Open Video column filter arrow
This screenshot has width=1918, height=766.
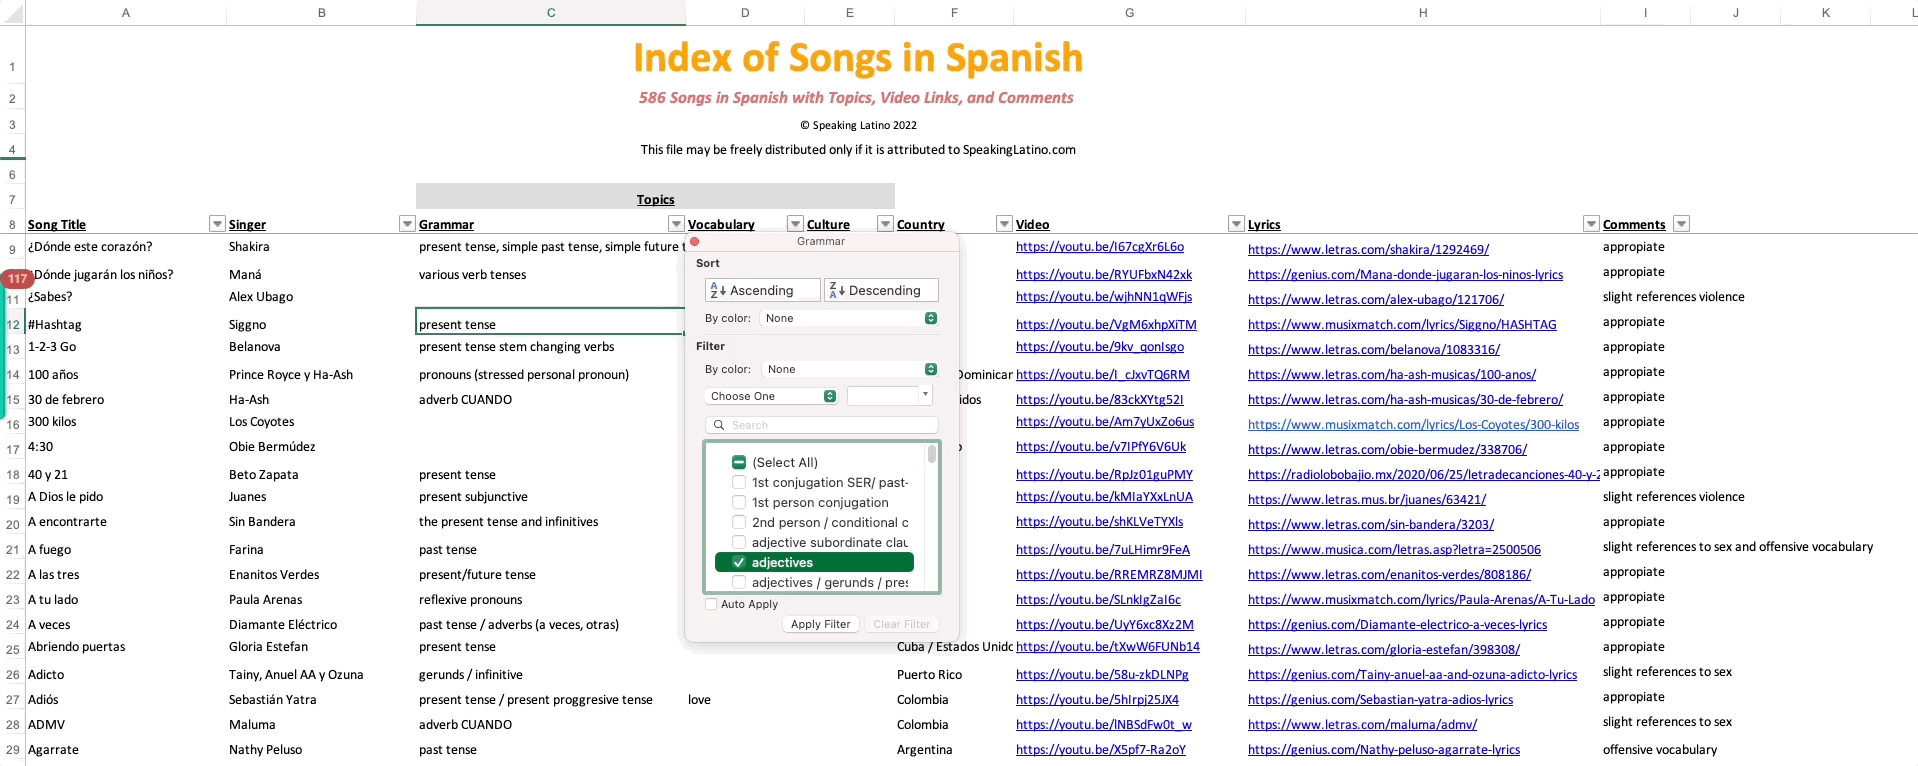click(1237, 224)
